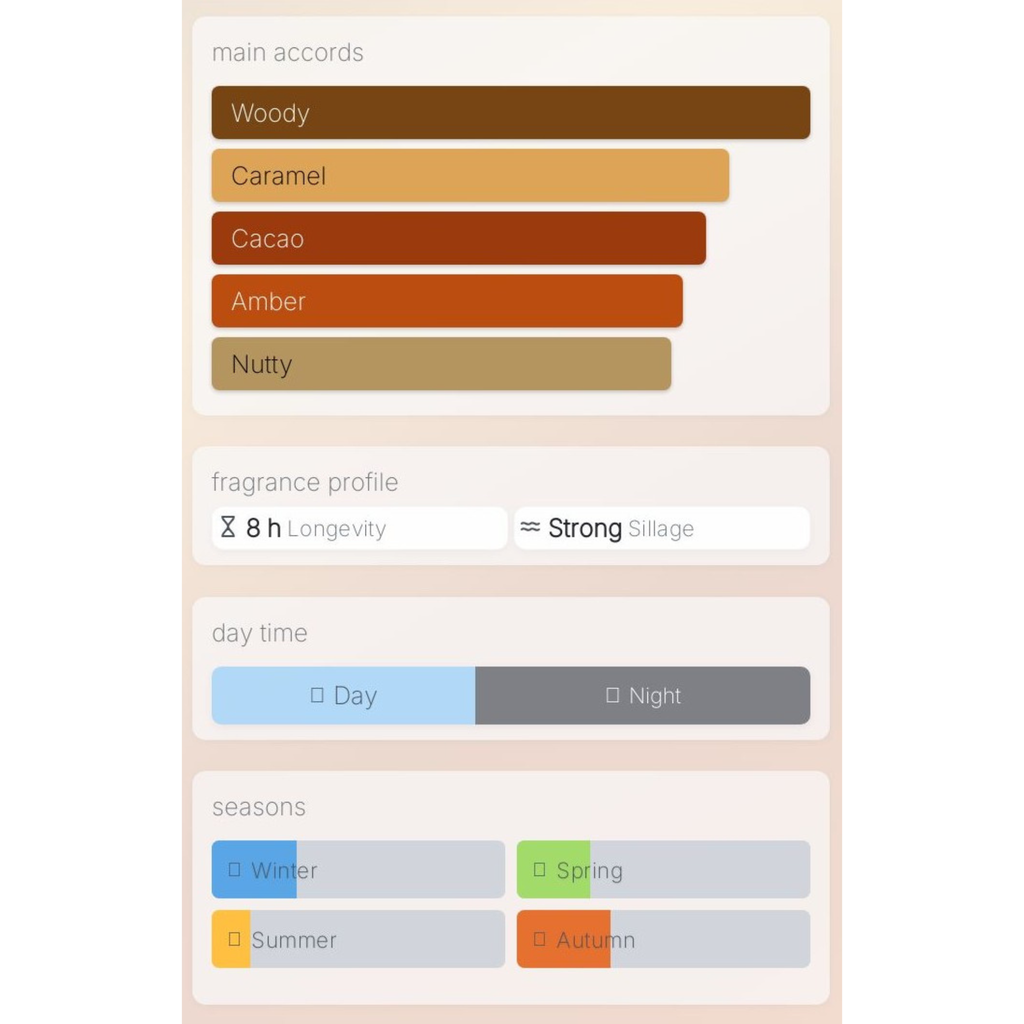The width and height of the screenshot is (1024, 1024).
Task: Tap the Cacao accord bar
Action: 458,239
